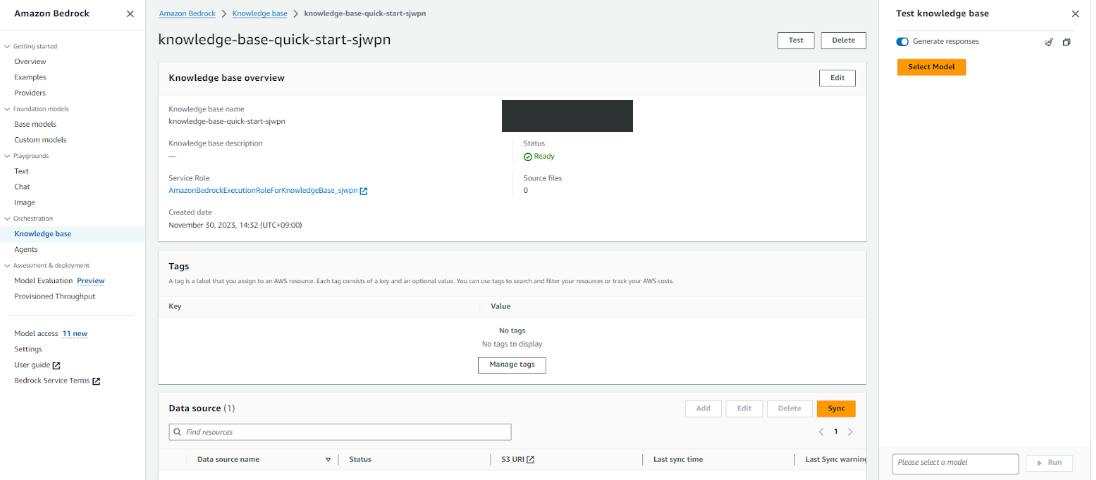
Task: Sort by Data source name column arrow
Action: [328, 460]
